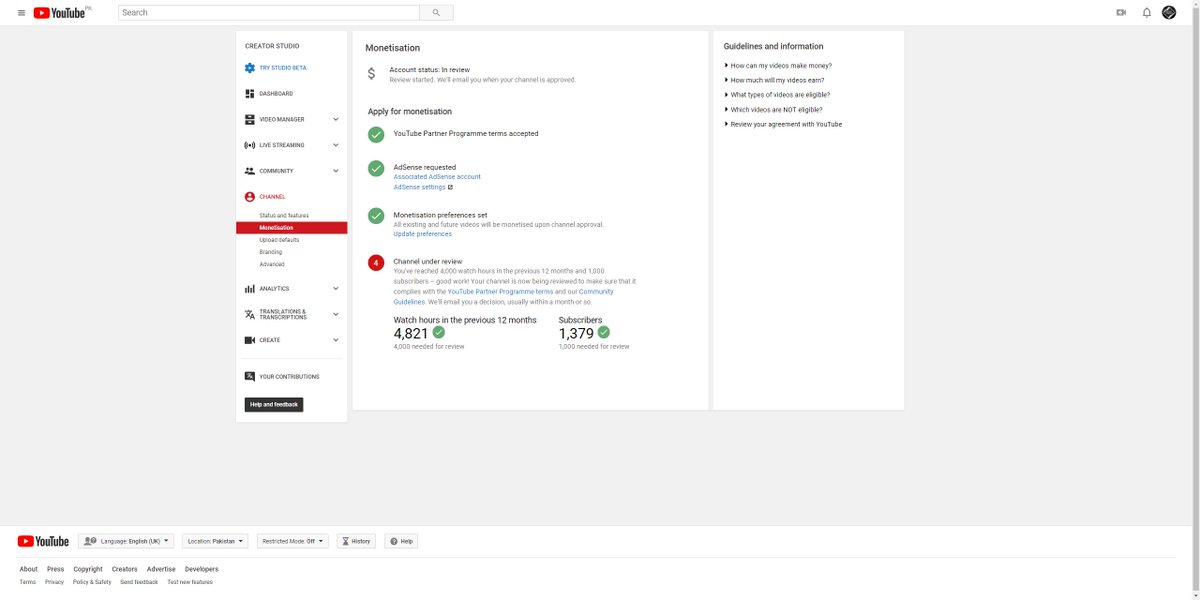
Task: Expand the Live Streaming section chevron
Action: pyautogui.click(x=335, y=145)
